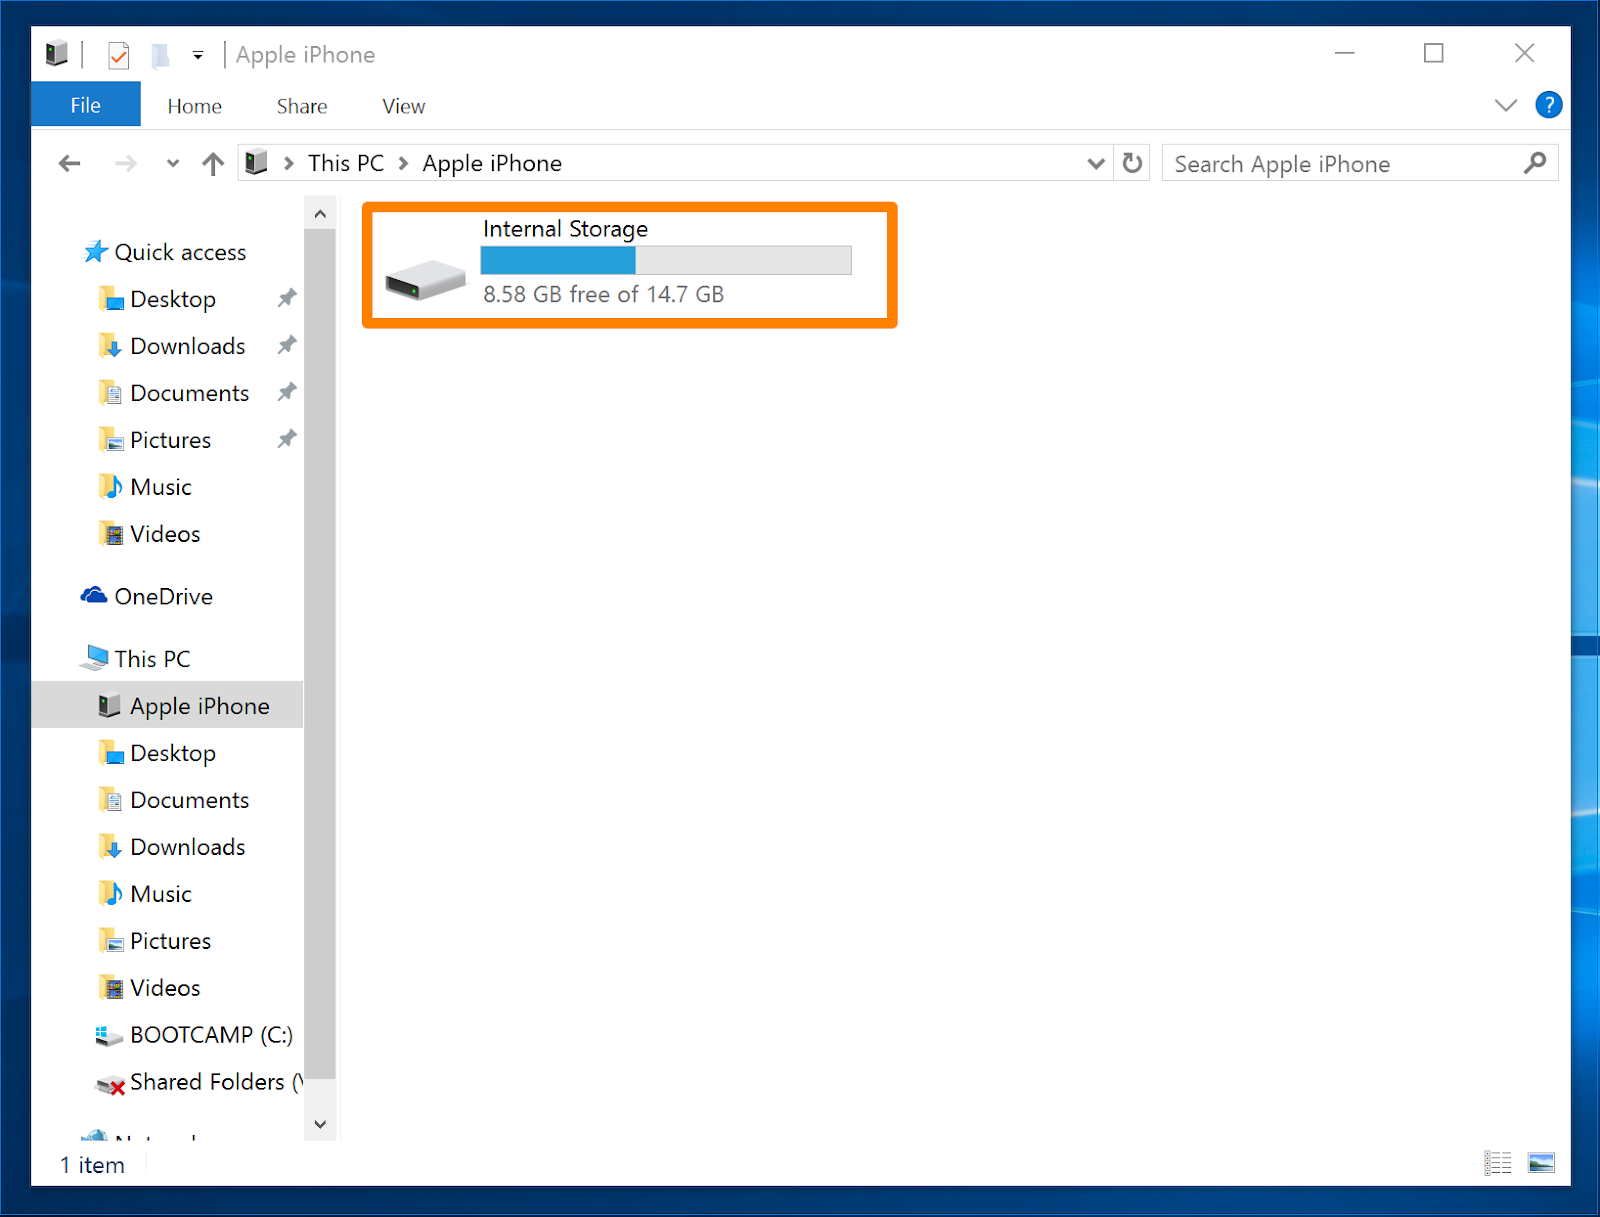Open Desktop under Quick access
Screen dimensions: 1600x1217
point(158,299)
